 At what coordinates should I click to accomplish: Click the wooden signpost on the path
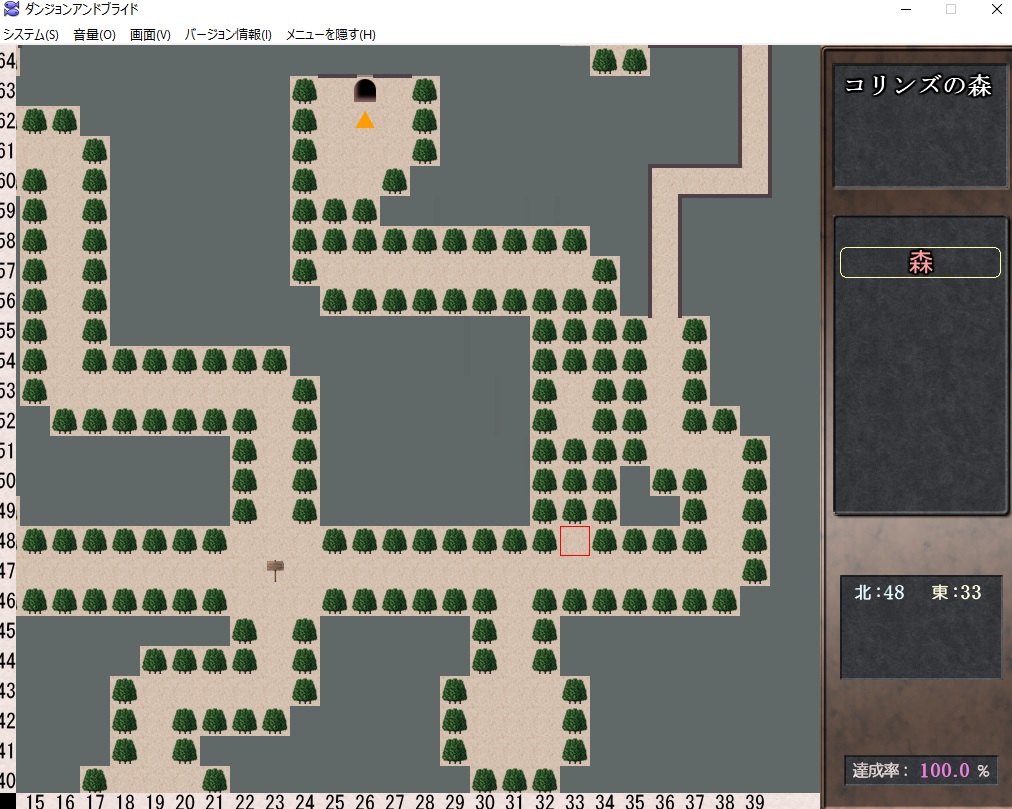pyautogui.click(x=275, y=569)
